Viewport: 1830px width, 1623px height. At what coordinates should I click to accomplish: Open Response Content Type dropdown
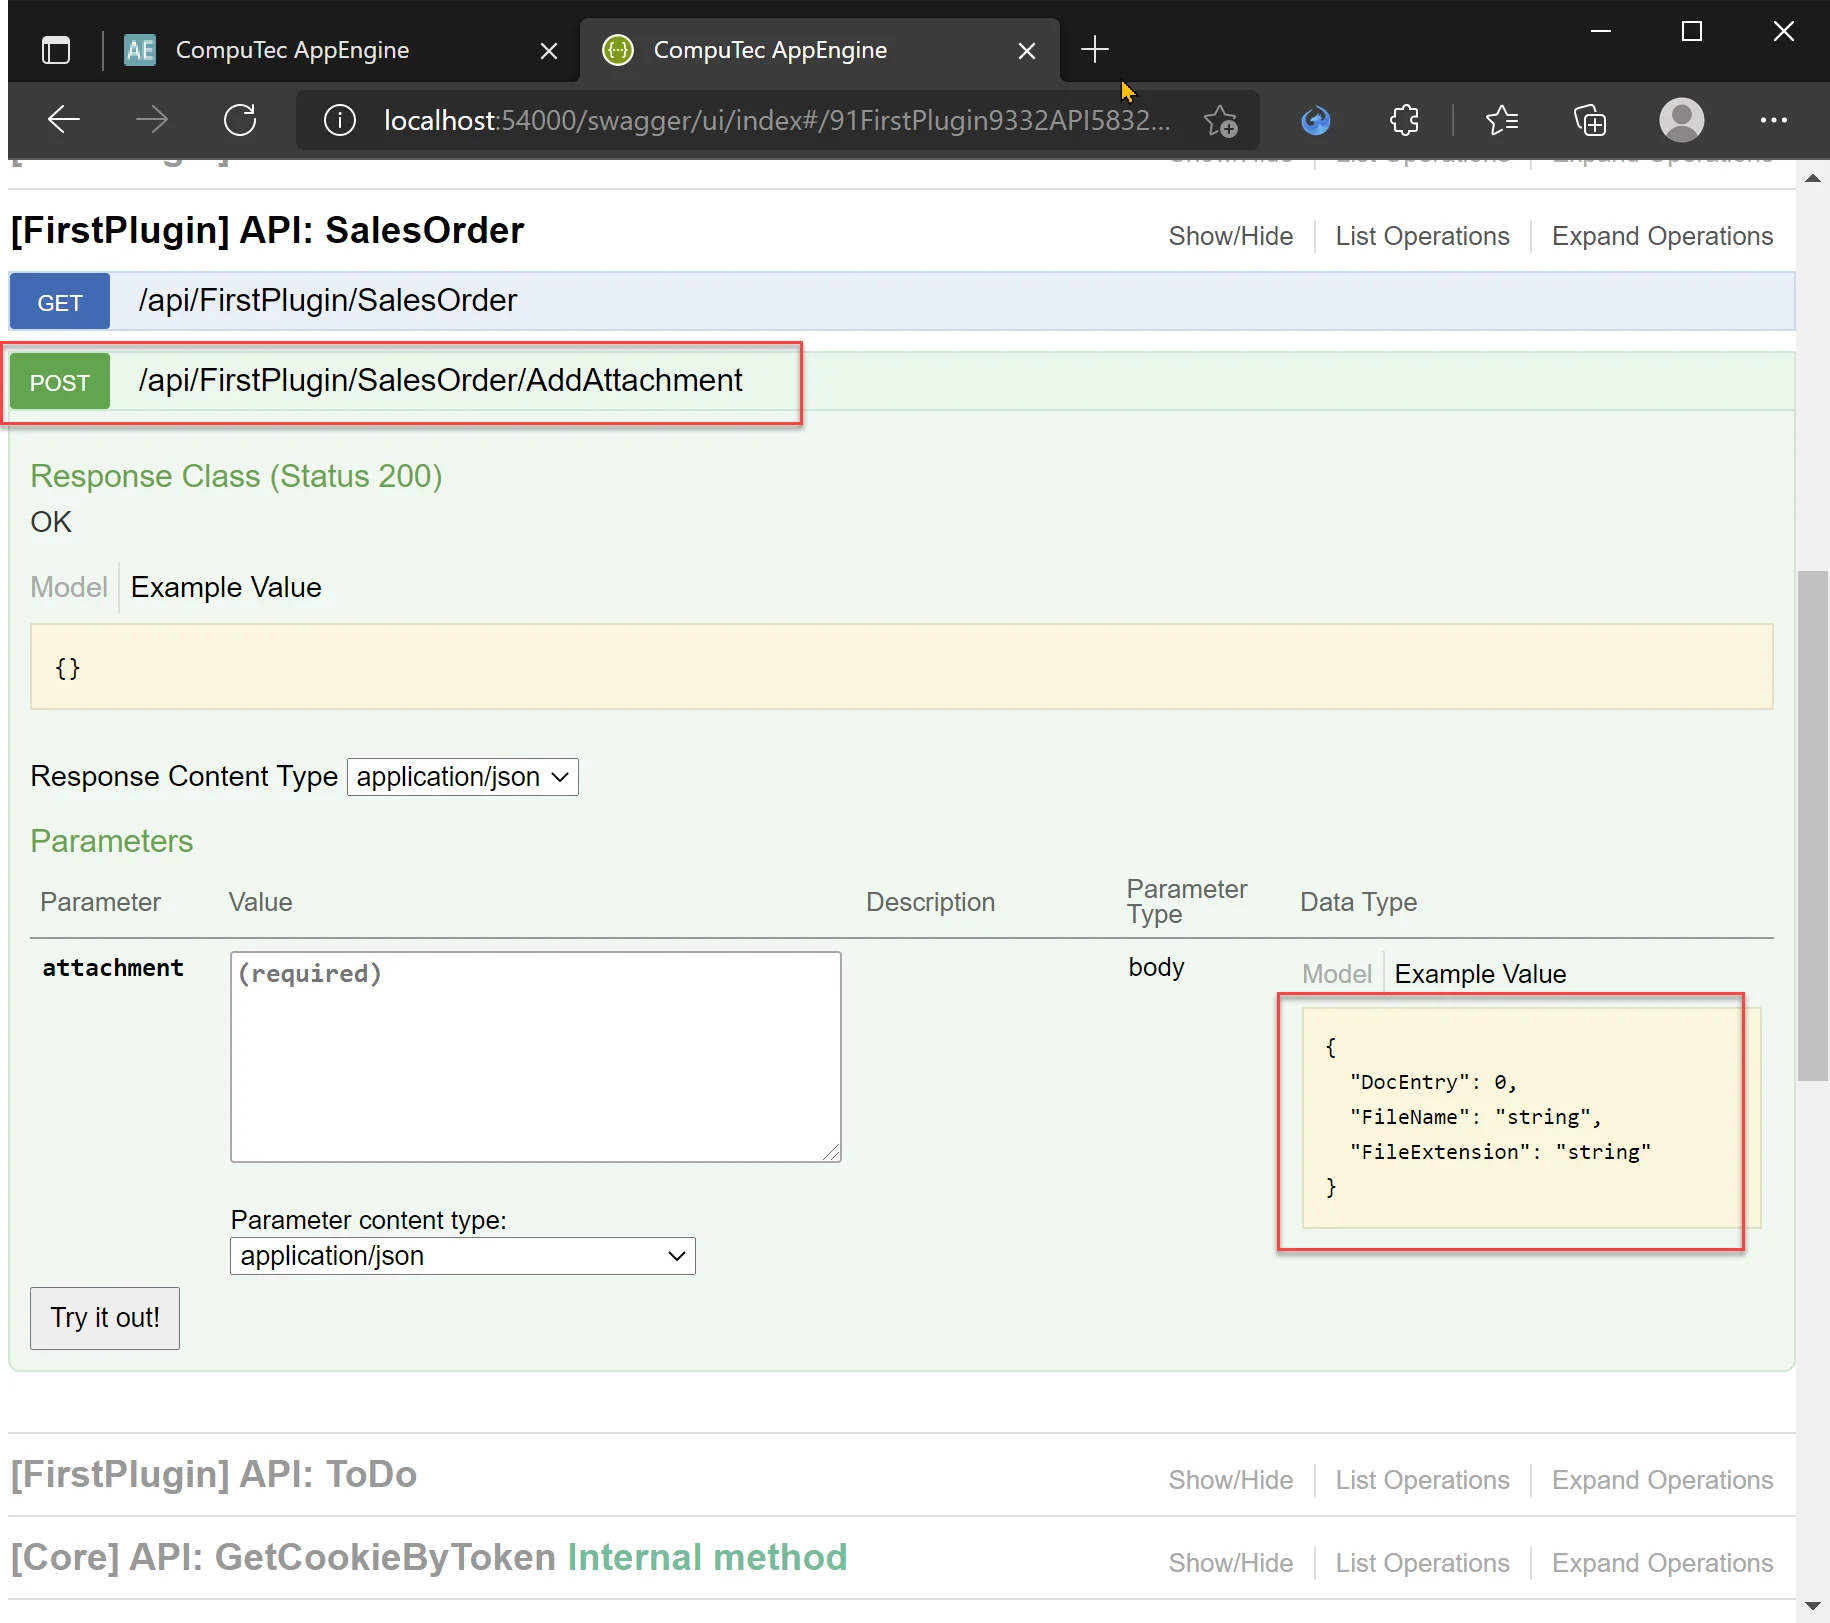tap(462, 777)
